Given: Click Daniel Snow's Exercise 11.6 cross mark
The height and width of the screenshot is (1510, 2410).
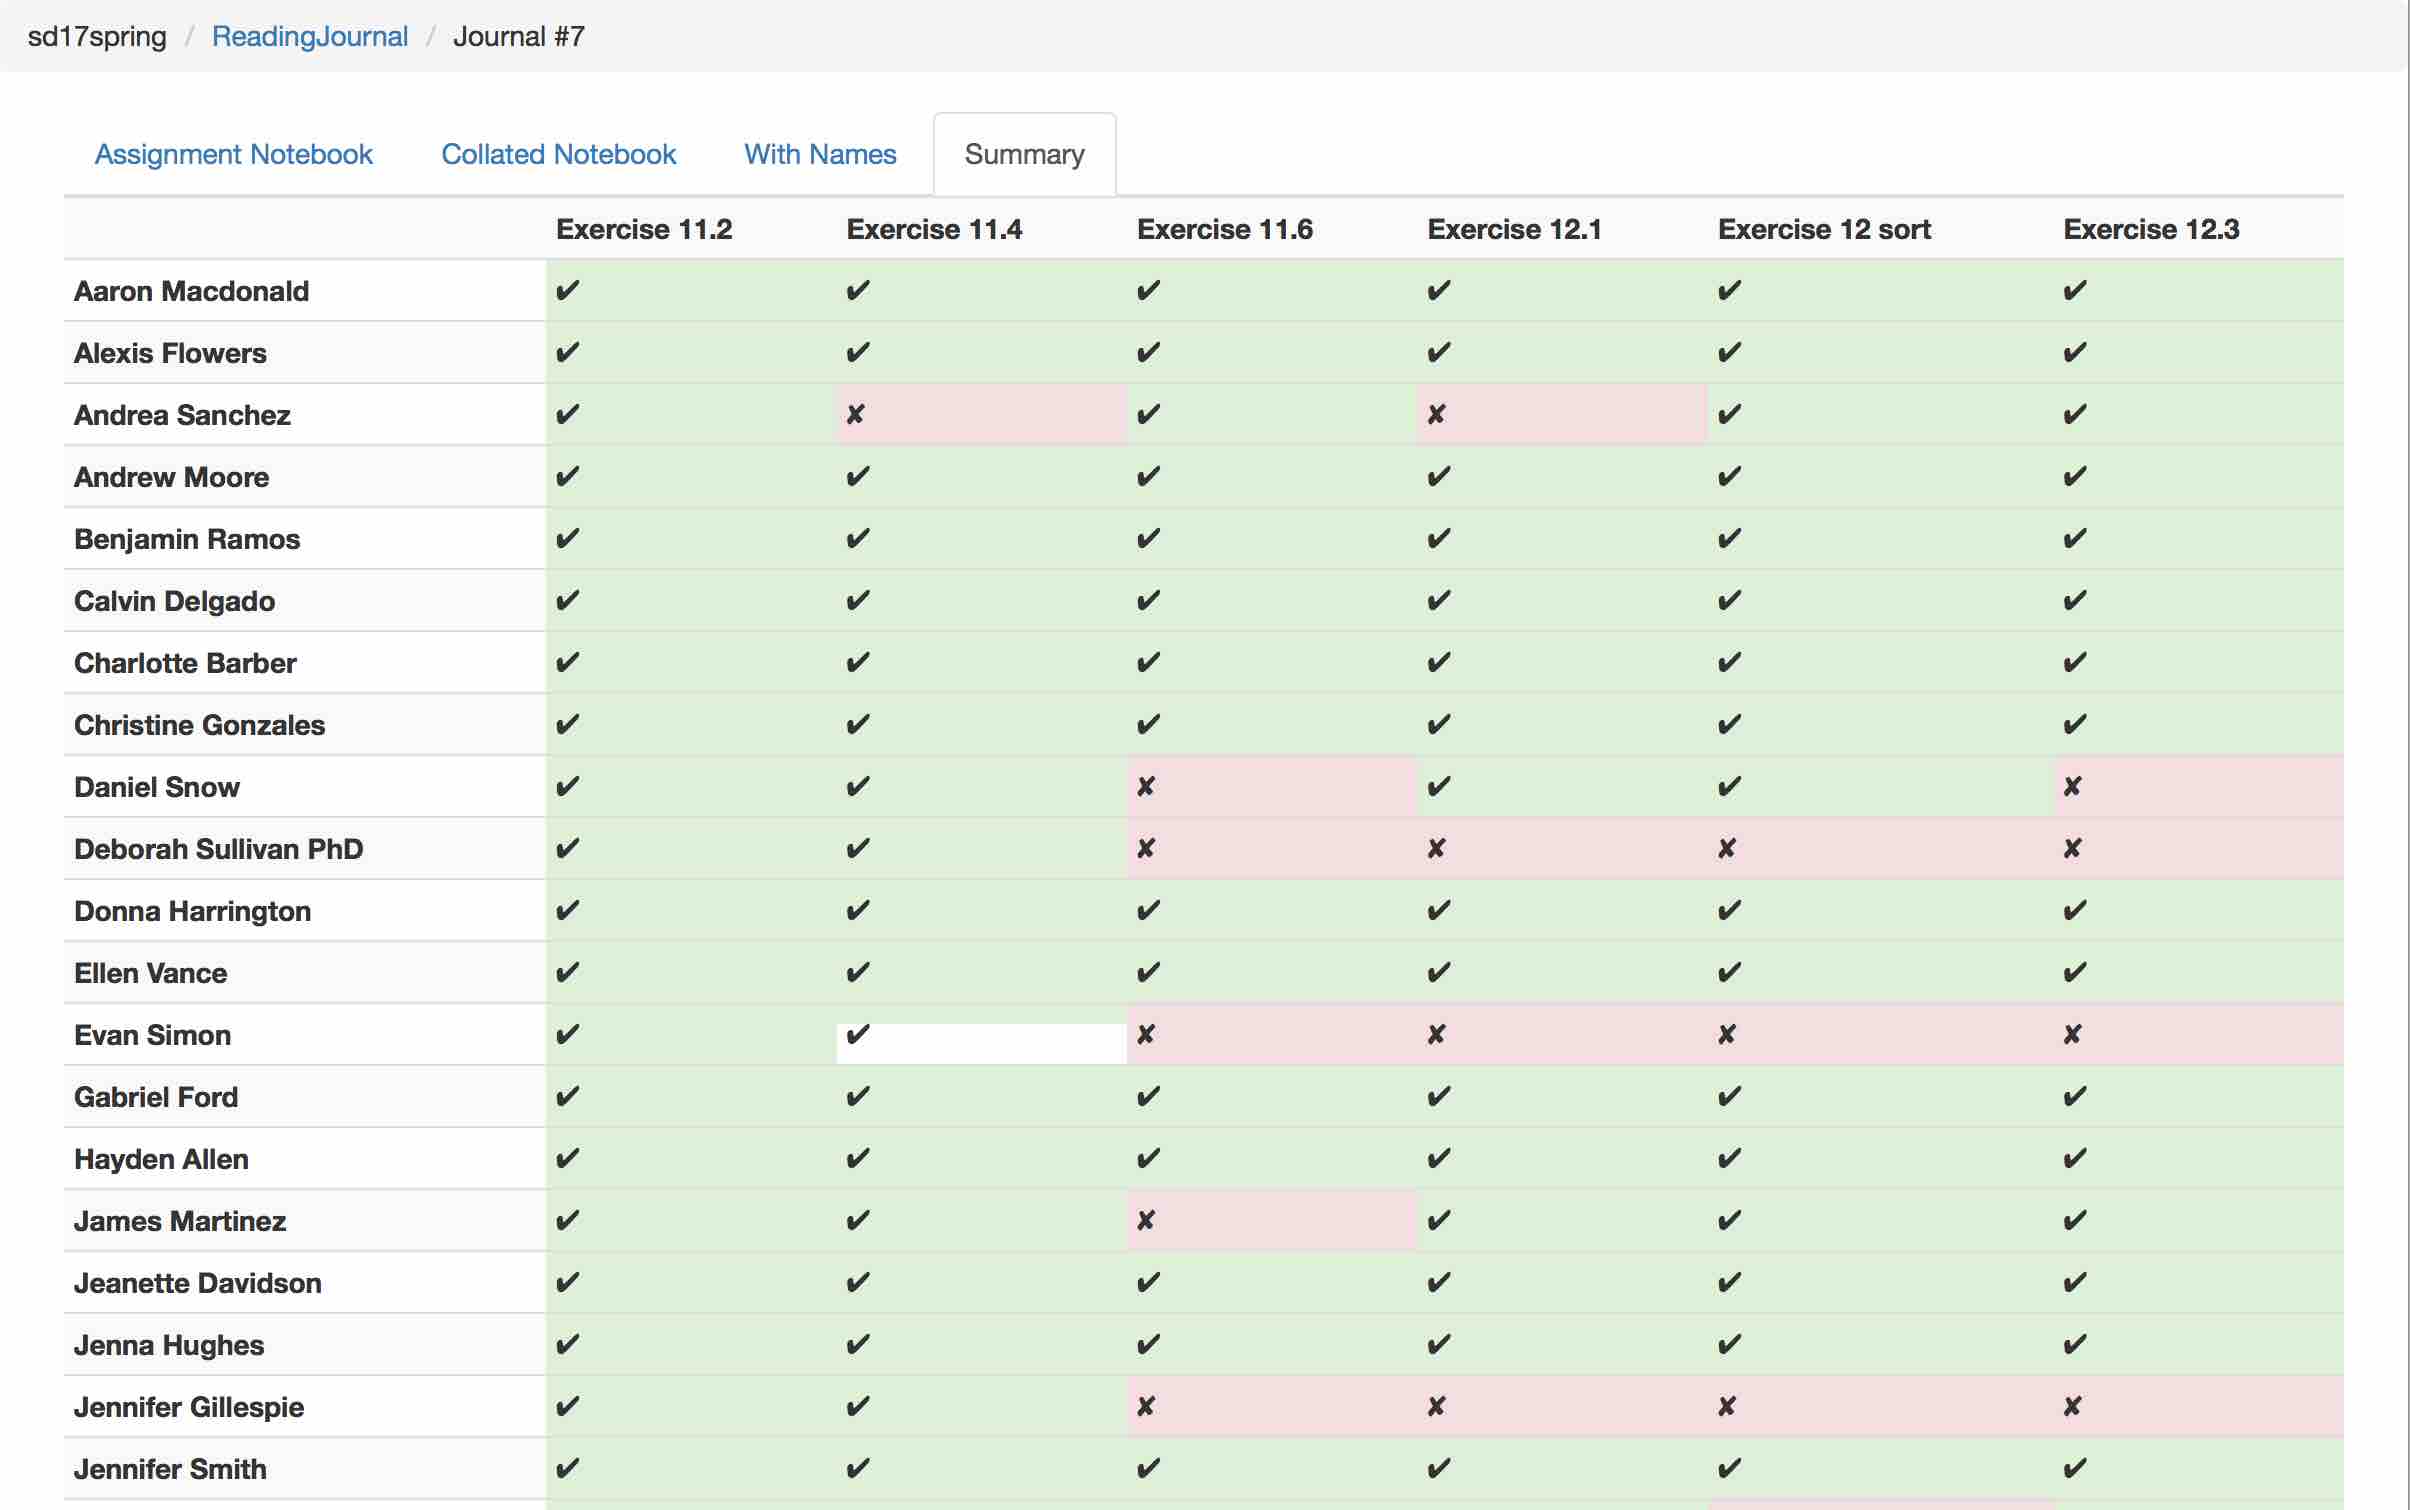Looking at the screenshot, I should 1146,786.
